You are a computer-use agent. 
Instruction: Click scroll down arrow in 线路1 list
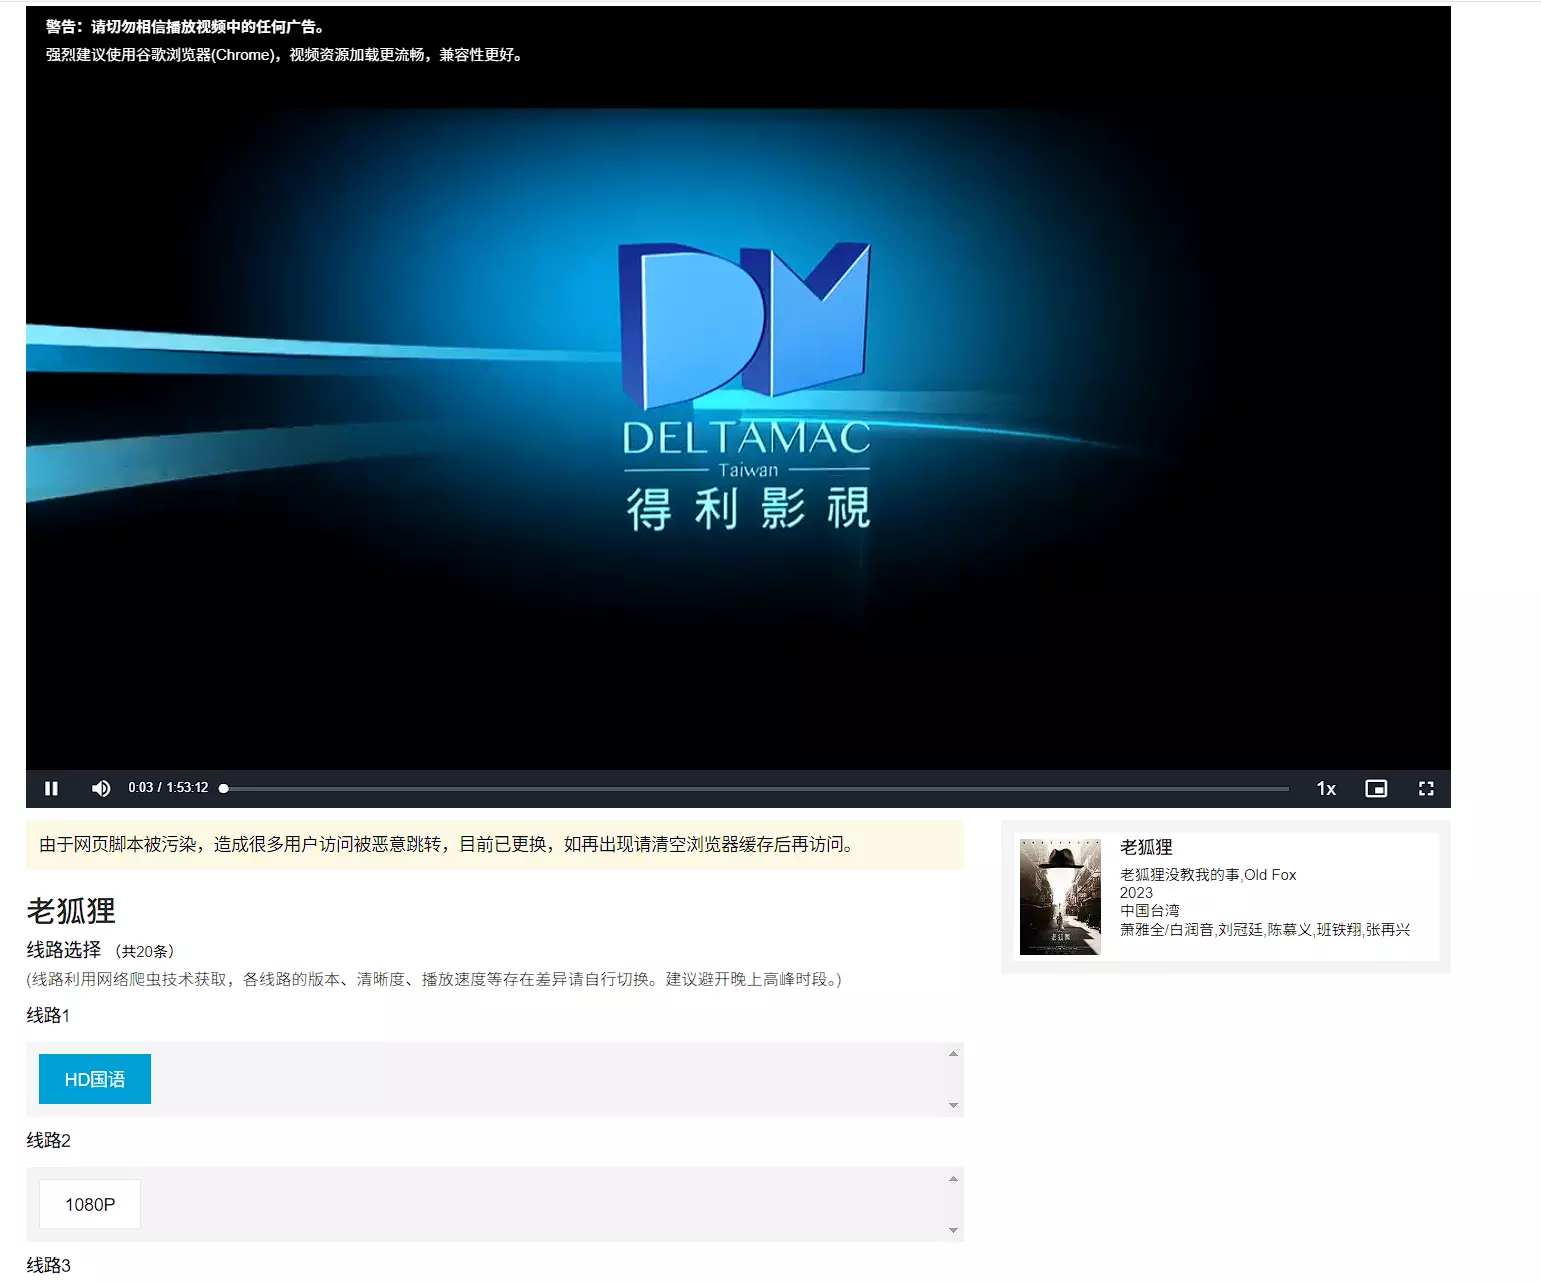pyautogui.click(x=953, y=1105)
